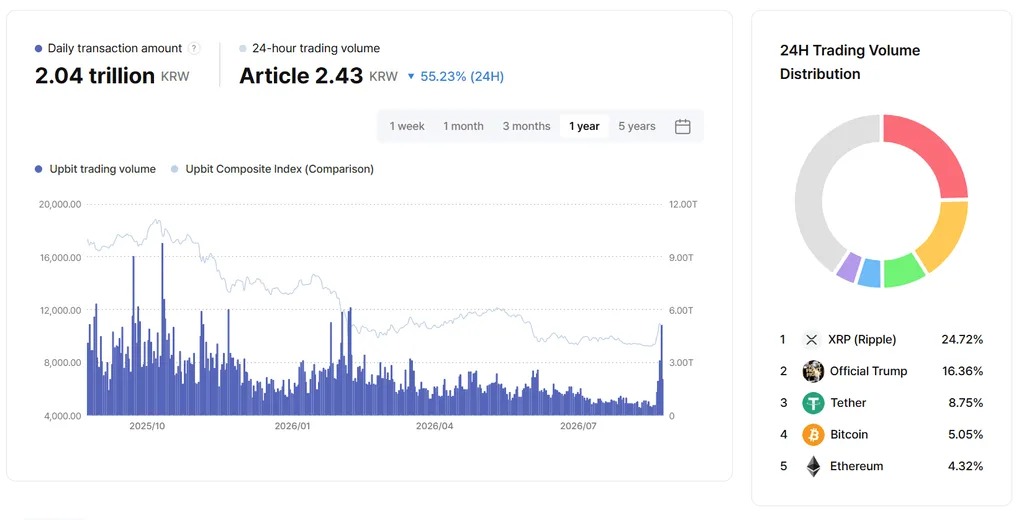Click the XRP (Ripple) coin icon

812,340
